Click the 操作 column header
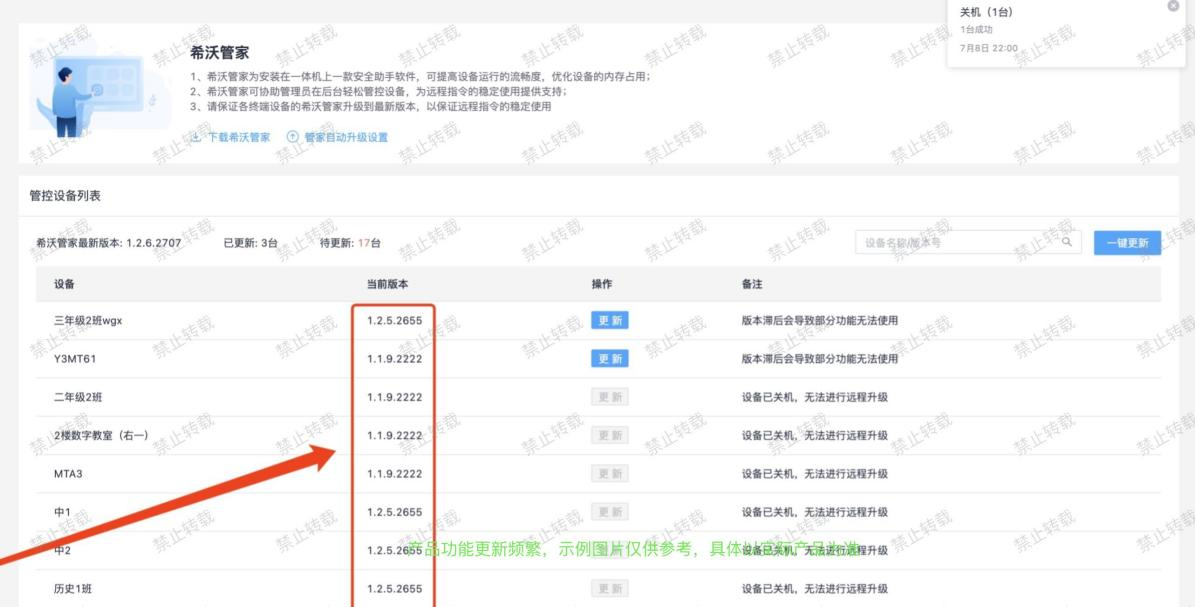 602,284
